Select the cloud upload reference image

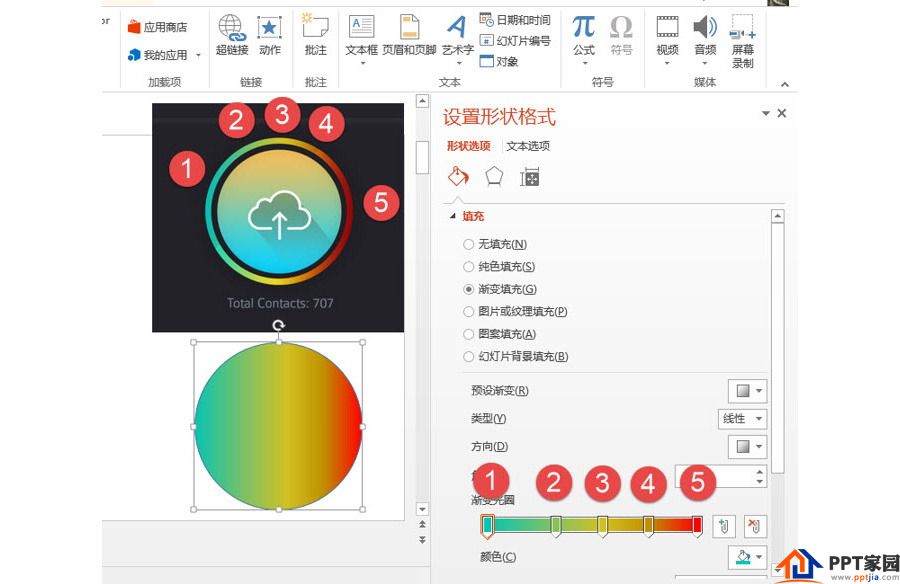pos(278,218)
